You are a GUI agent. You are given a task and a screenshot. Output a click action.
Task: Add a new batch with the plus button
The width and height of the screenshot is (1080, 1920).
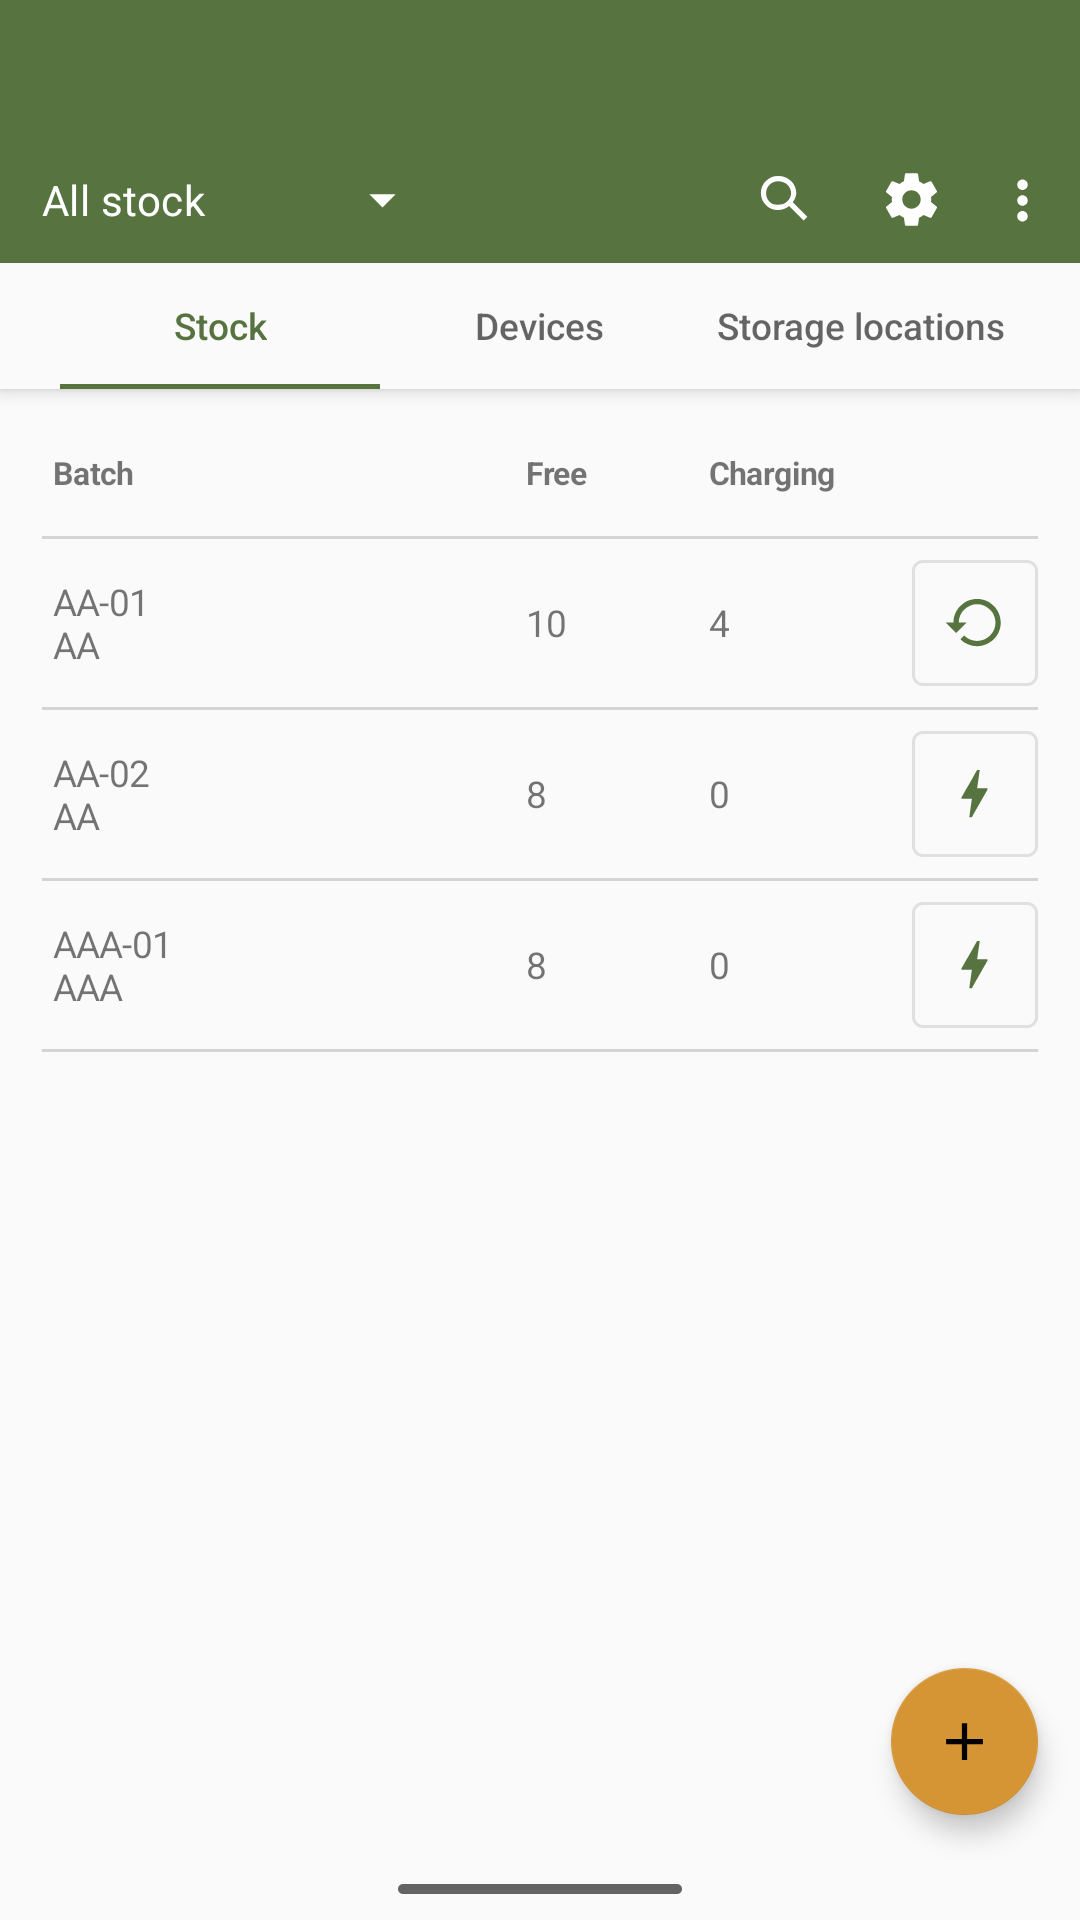[x=964, y=1741]
